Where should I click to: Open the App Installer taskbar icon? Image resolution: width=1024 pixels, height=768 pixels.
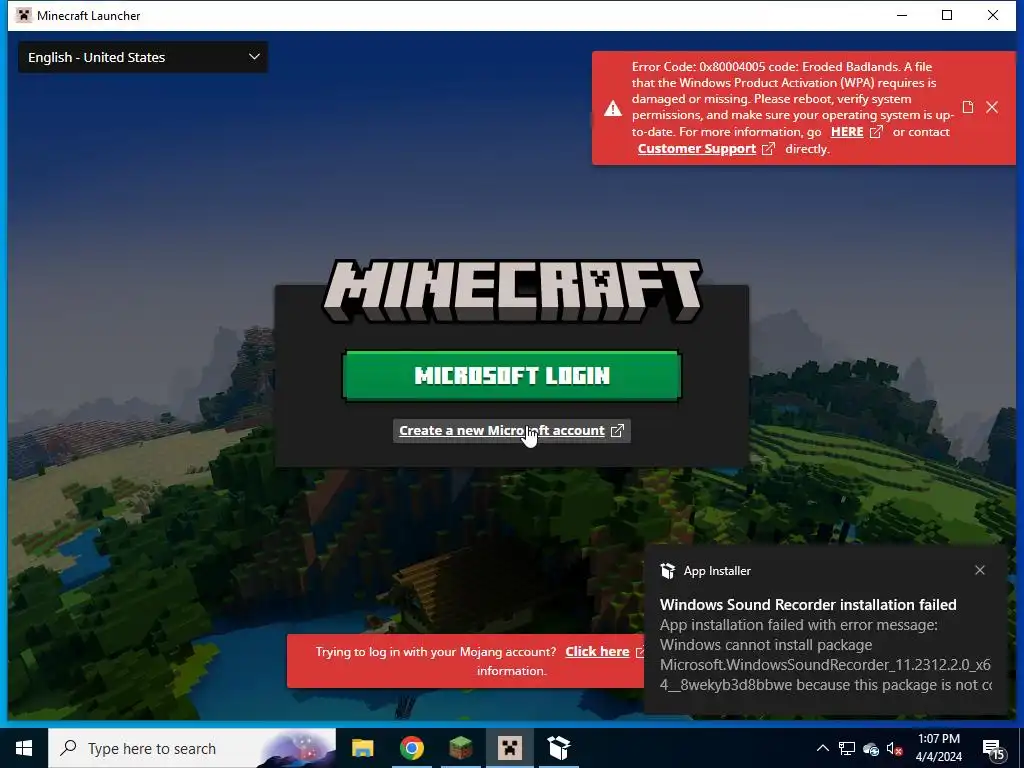(x=559, y=748)
